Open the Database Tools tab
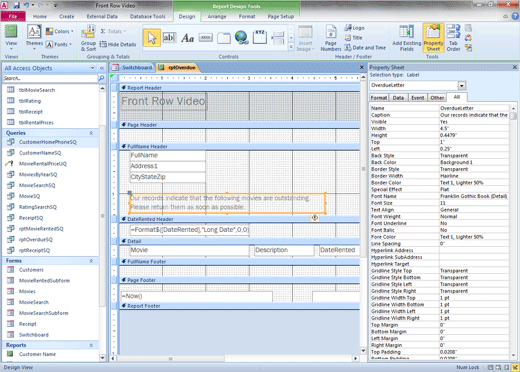Image resolution: width=520 pixels, height=372 pixels. coord(147,16)
